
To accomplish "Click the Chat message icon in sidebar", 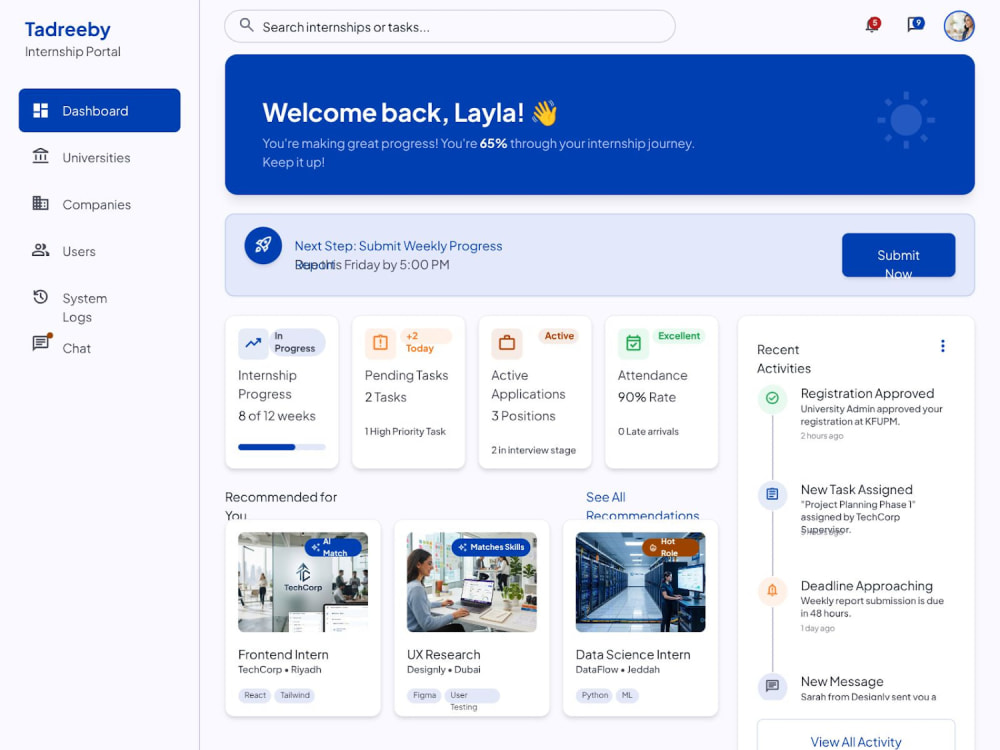I will tap(41, 342).
